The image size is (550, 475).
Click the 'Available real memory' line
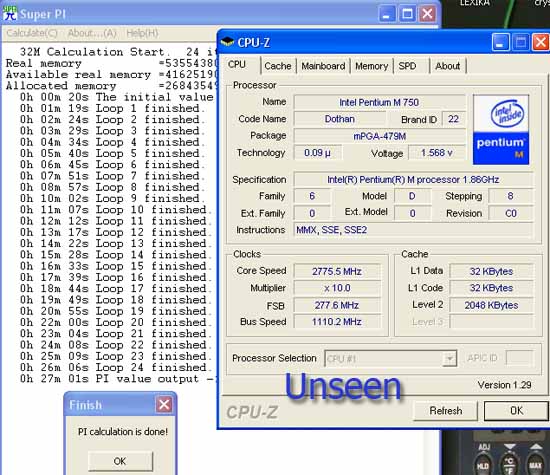tap(112, 75)
